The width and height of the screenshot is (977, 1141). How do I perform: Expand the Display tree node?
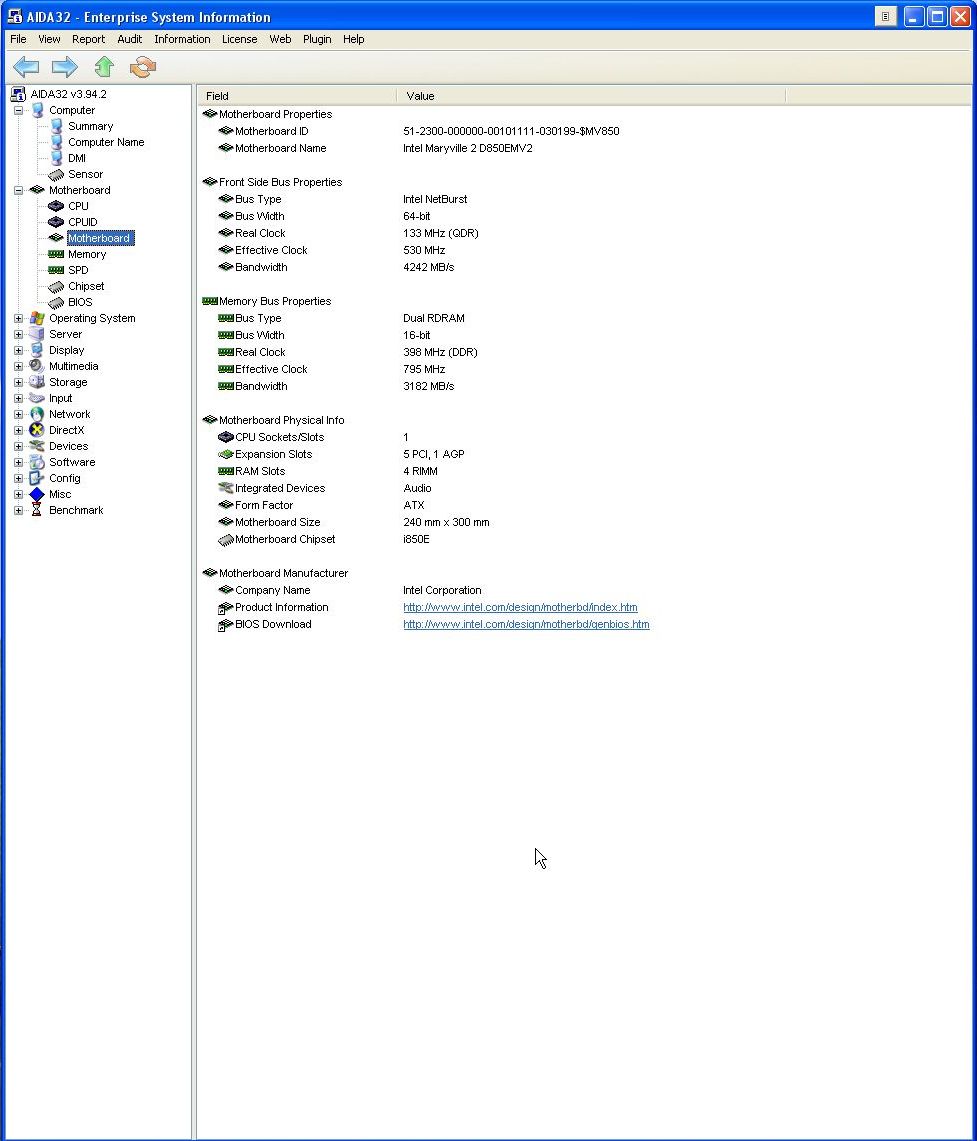(18, 350)
